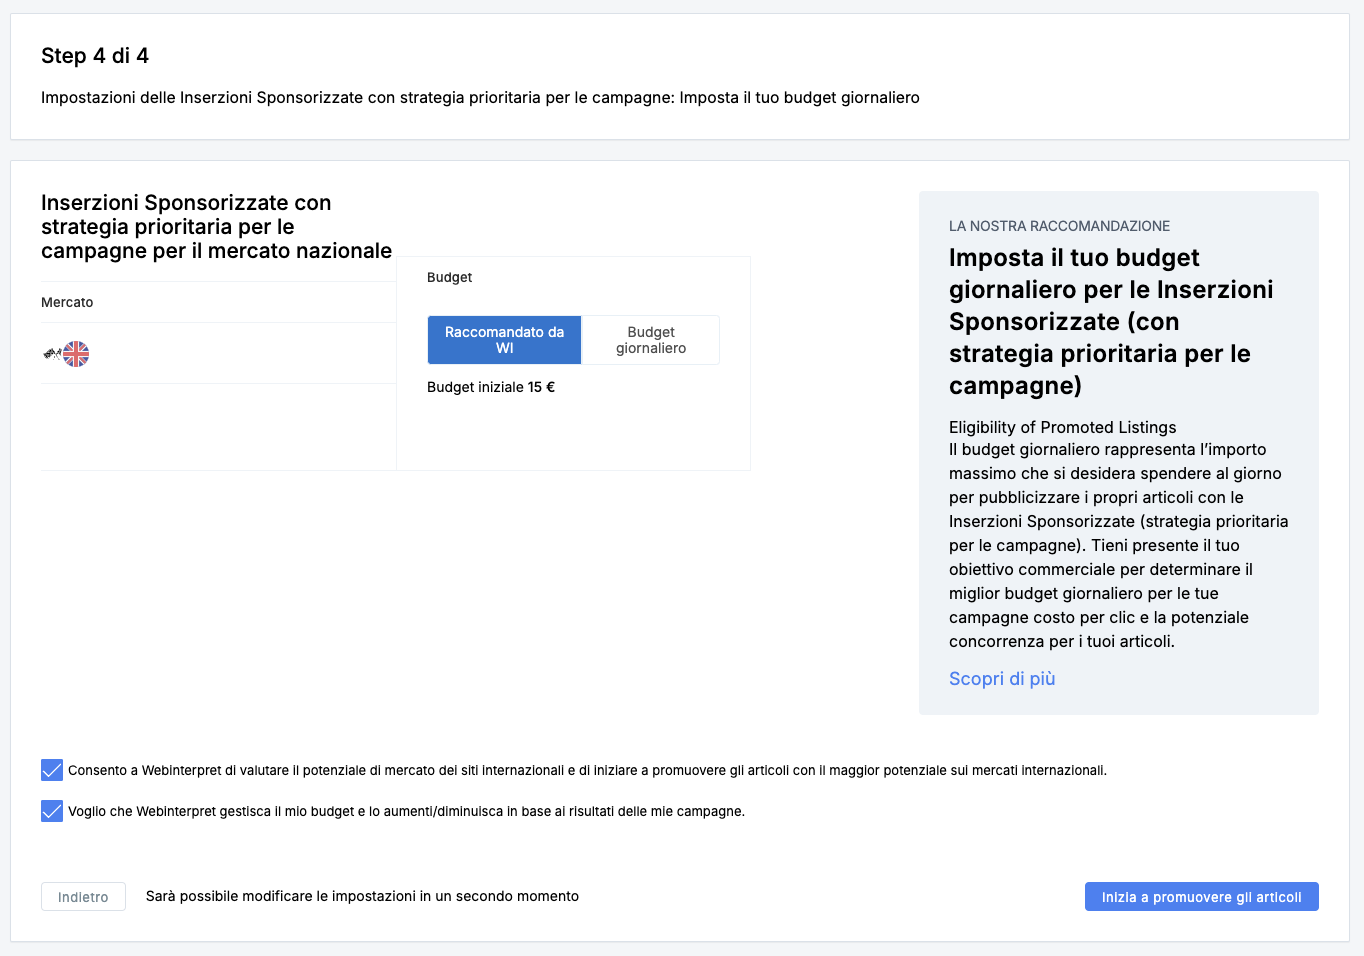Toggle the Webinterpret budget management checkbox

coord(52,811)
